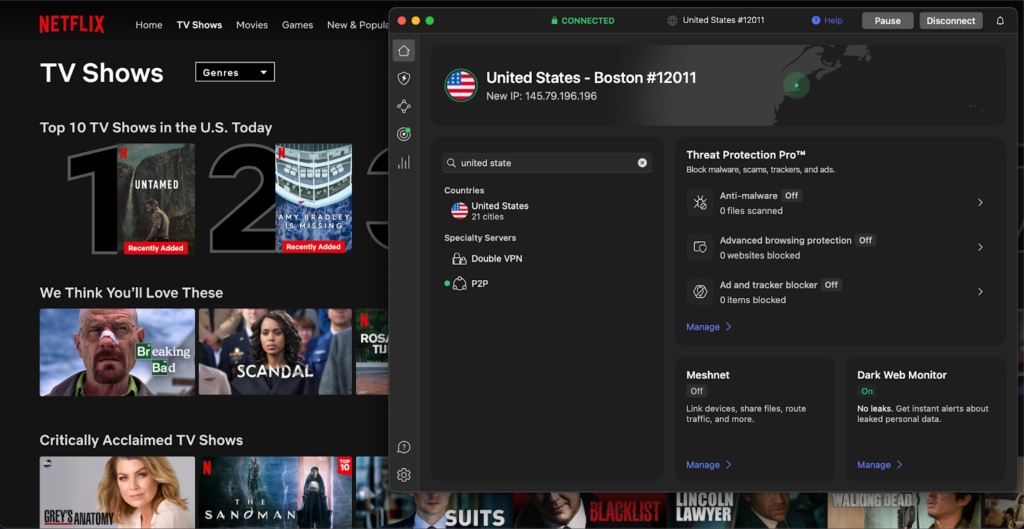Open the statistics bars sidebar icon
The image size is (1024, 529).
click(x=404, y=162)
